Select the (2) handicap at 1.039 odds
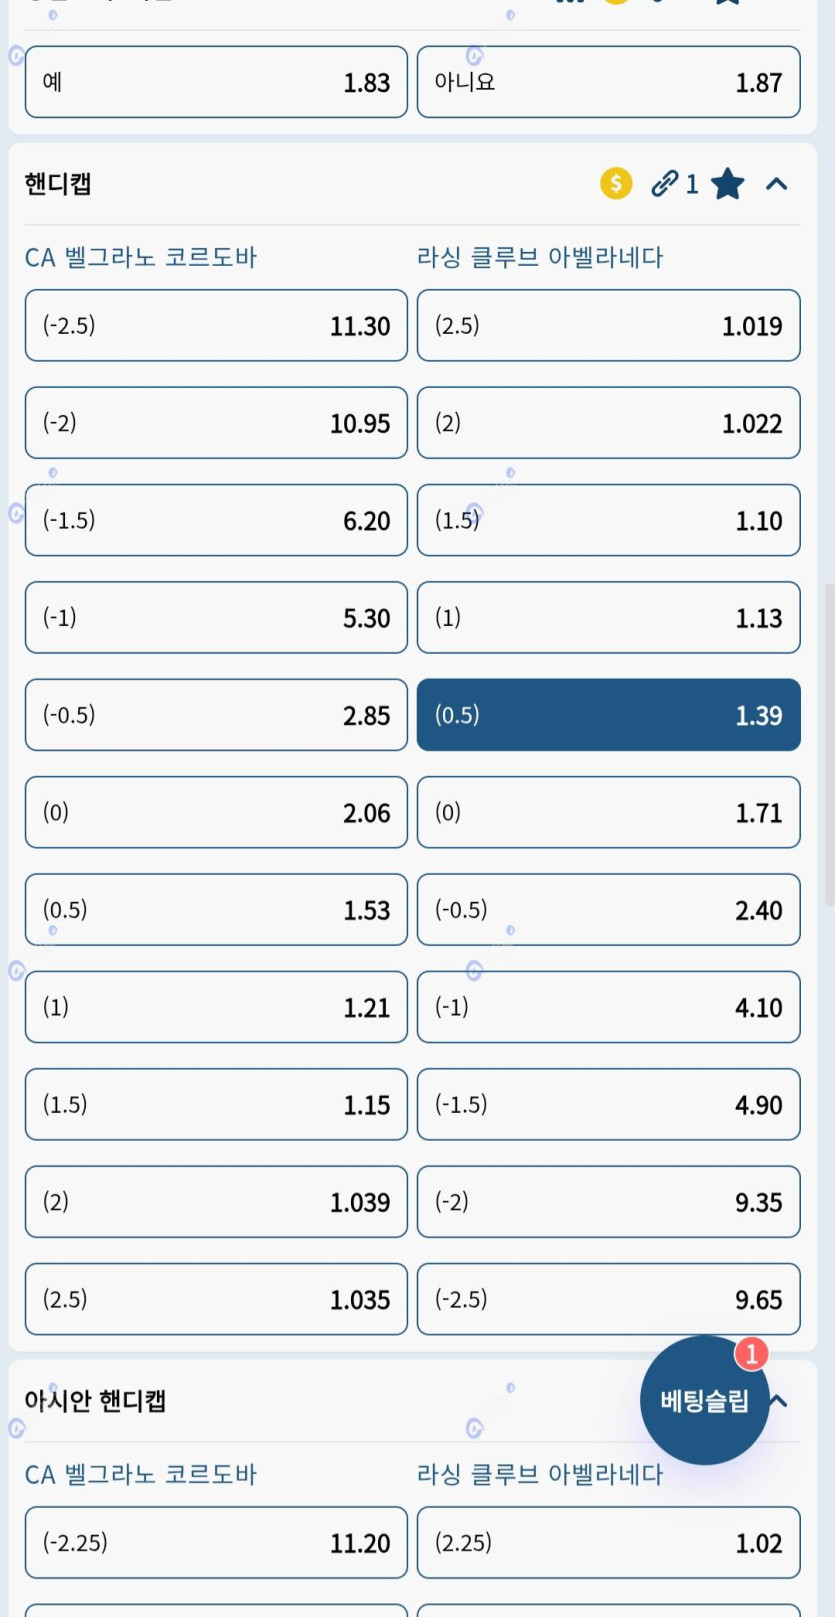The height and width of the screenshot is (1617, 835). tap(216, 1201)
